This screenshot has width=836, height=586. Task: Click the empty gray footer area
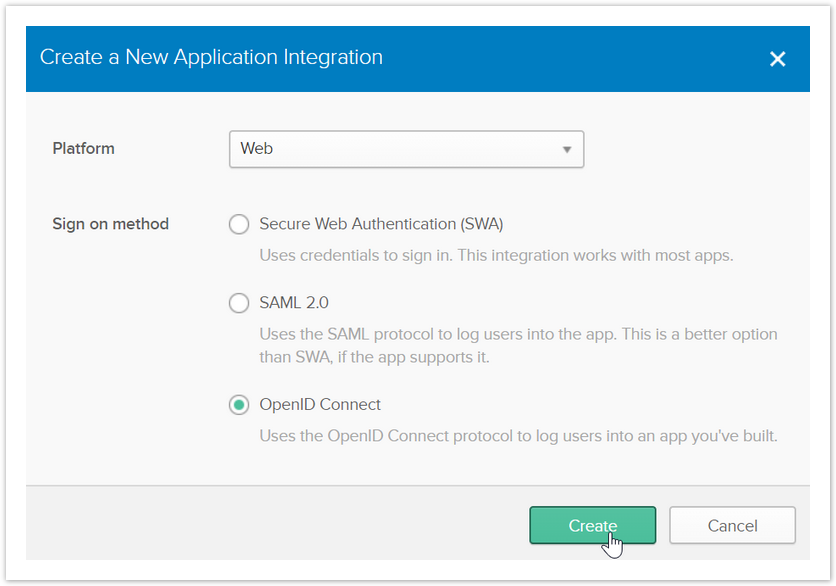(270, 525)
